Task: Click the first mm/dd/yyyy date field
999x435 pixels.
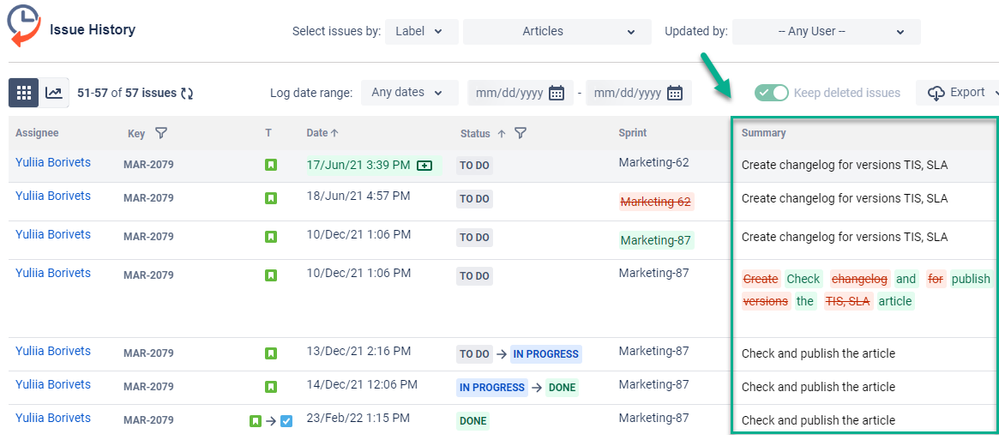Action: 510,93
